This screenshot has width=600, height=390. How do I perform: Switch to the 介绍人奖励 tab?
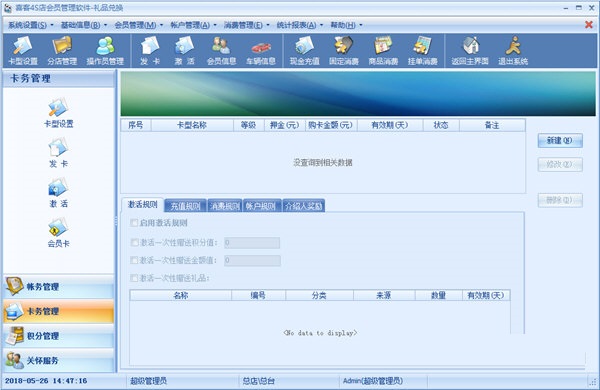tap(304, 206)
